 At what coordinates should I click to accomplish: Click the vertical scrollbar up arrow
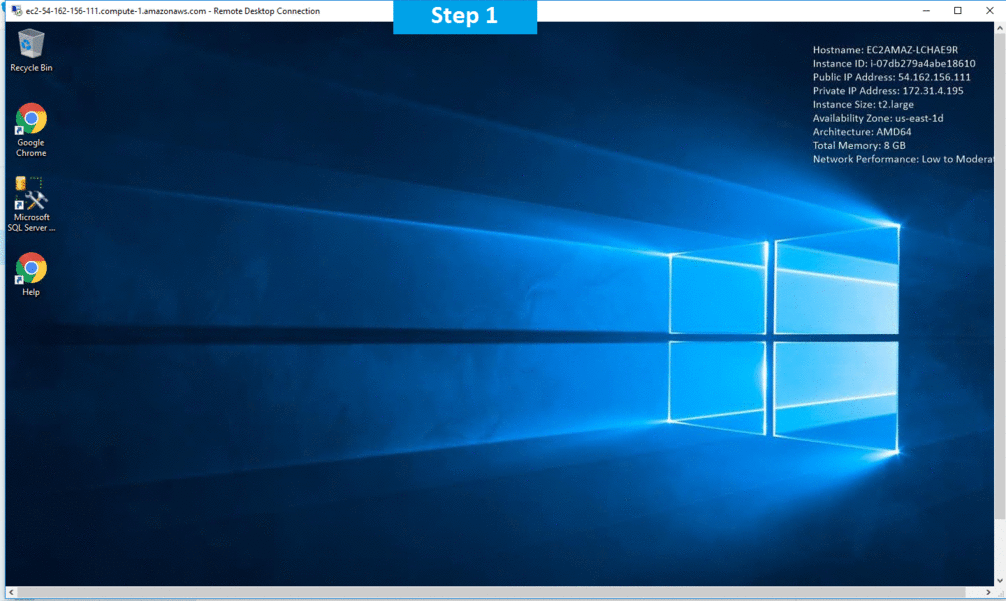1001,28
